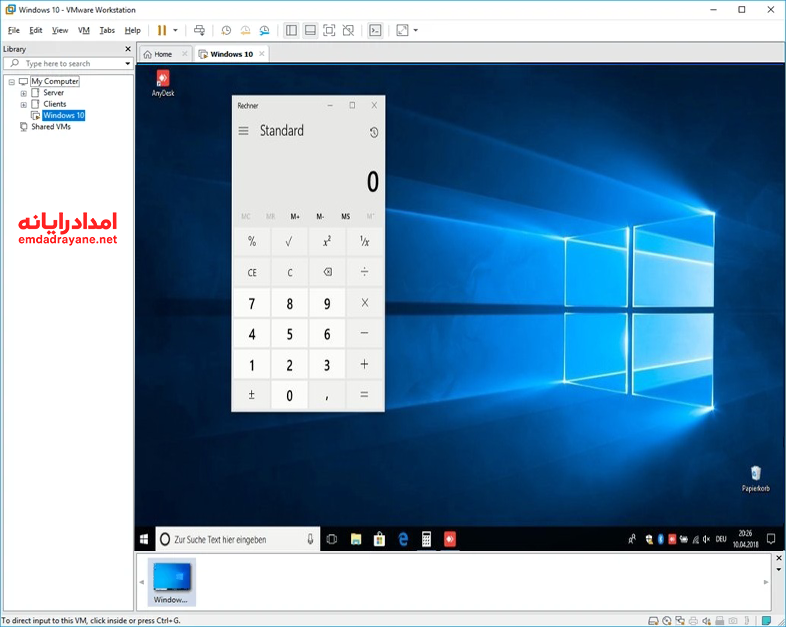The height and width of the screenshot is (627, 786).
Task: Select the Windows 10 tab
Action: point(231,54)
